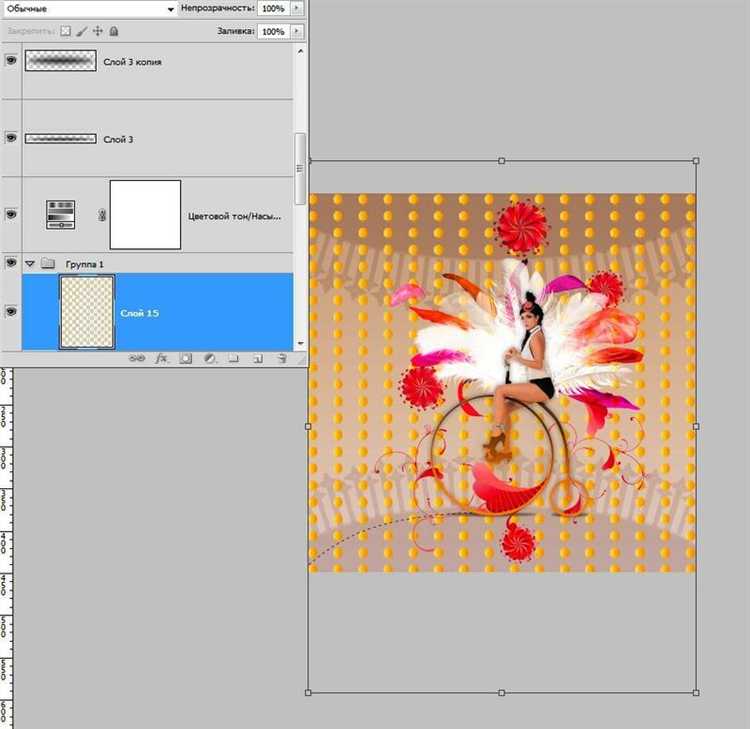The height and width of the screenshot is (729, 750).
Task: Click the link layers icon
Action: point(137,358)
